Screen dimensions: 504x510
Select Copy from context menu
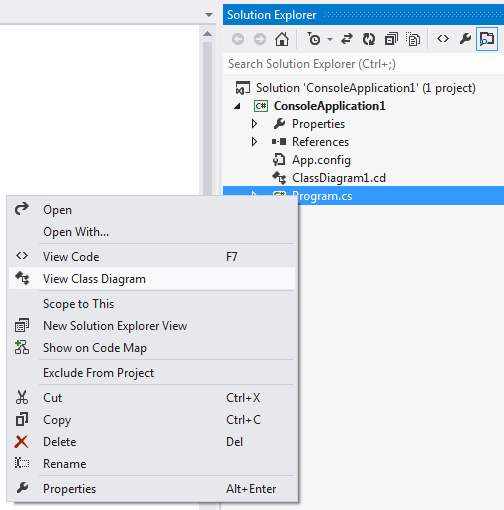[152, 420]
